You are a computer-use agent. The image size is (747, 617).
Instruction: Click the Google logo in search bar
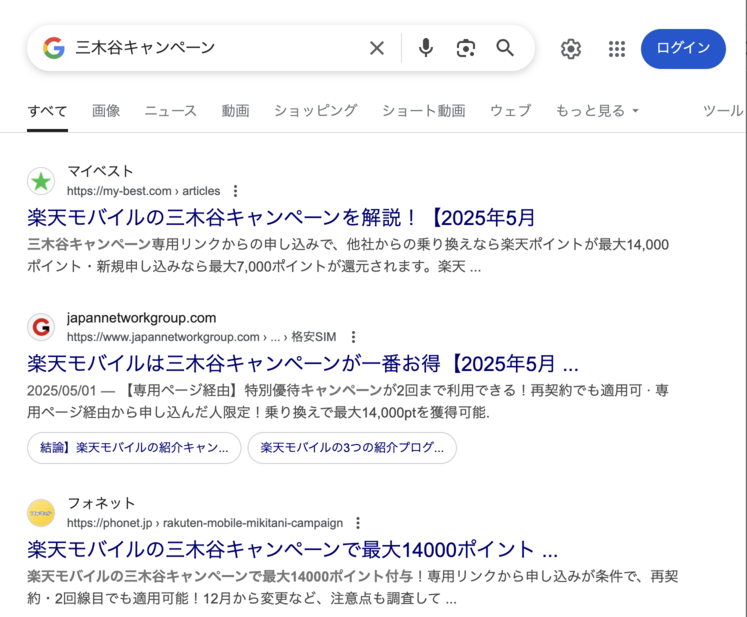pyautogui.click(x=54, y=48)
